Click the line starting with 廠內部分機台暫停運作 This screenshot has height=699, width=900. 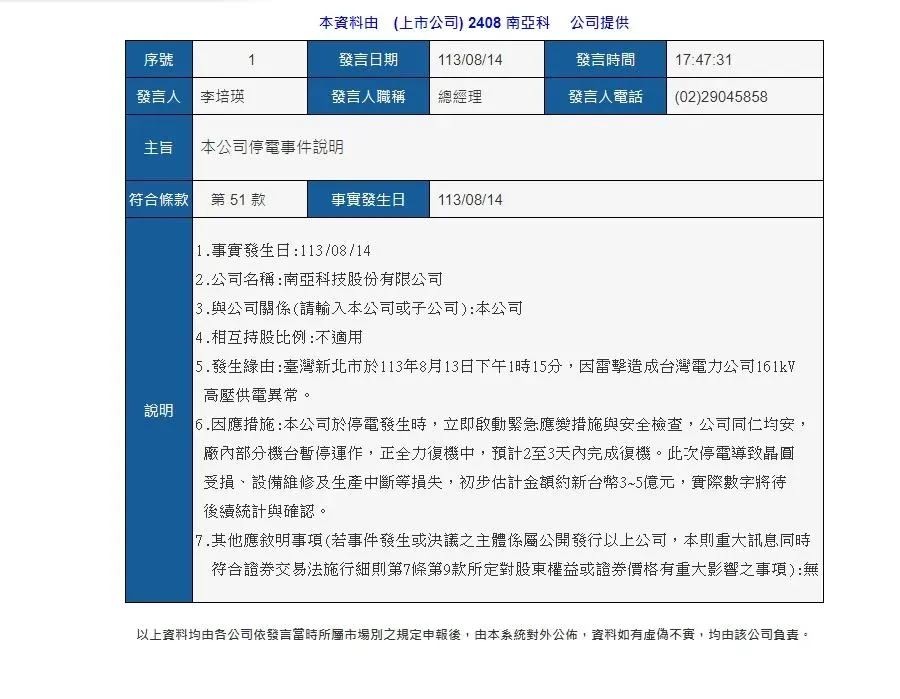499,453
